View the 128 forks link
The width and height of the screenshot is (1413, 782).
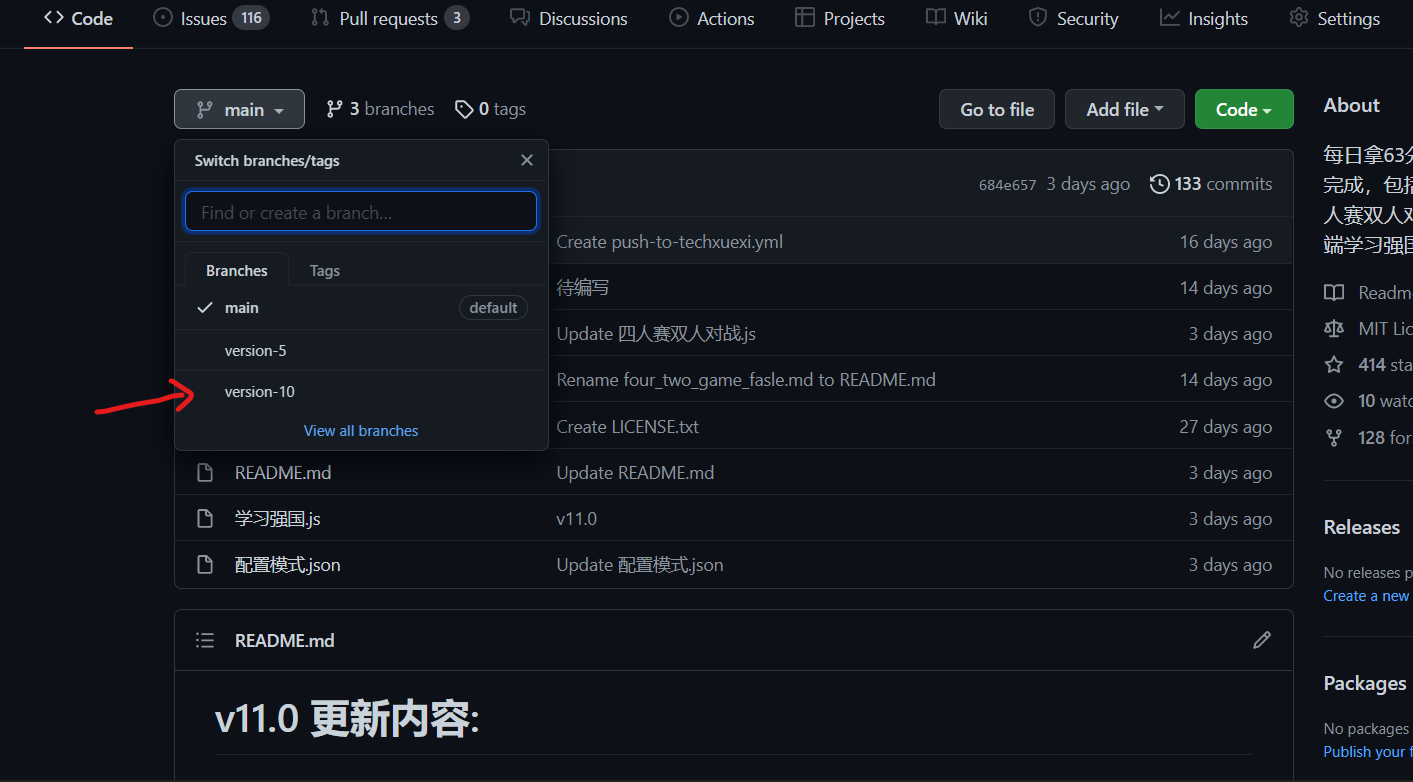click(x=1368, y=438)
